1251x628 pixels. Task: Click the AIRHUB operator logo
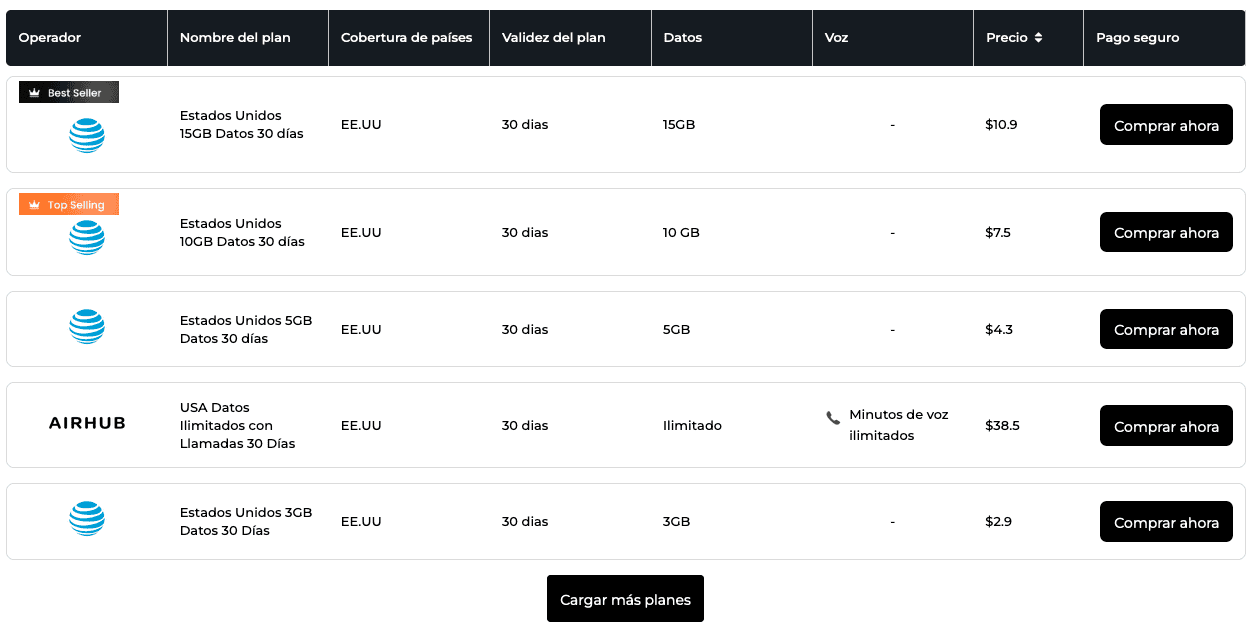(x=87, y=423)
